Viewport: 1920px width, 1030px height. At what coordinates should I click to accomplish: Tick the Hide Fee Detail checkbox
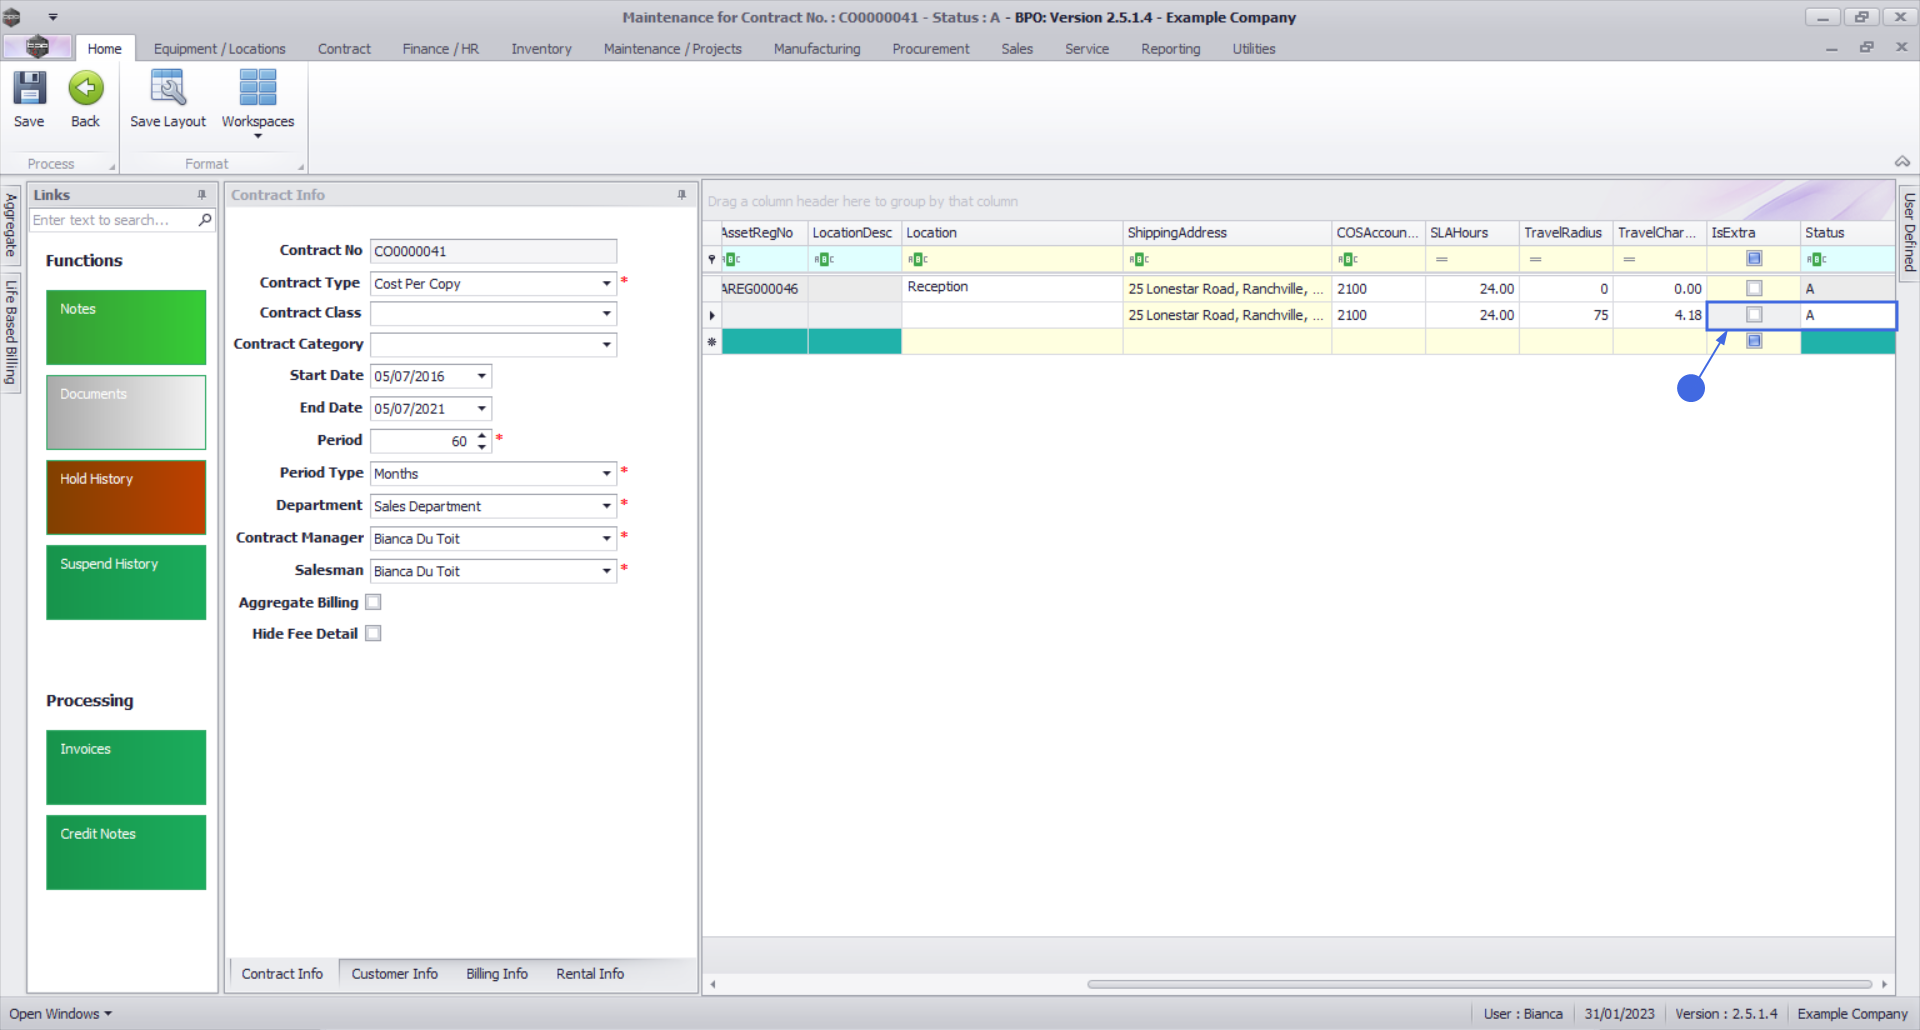coord(373,634)
